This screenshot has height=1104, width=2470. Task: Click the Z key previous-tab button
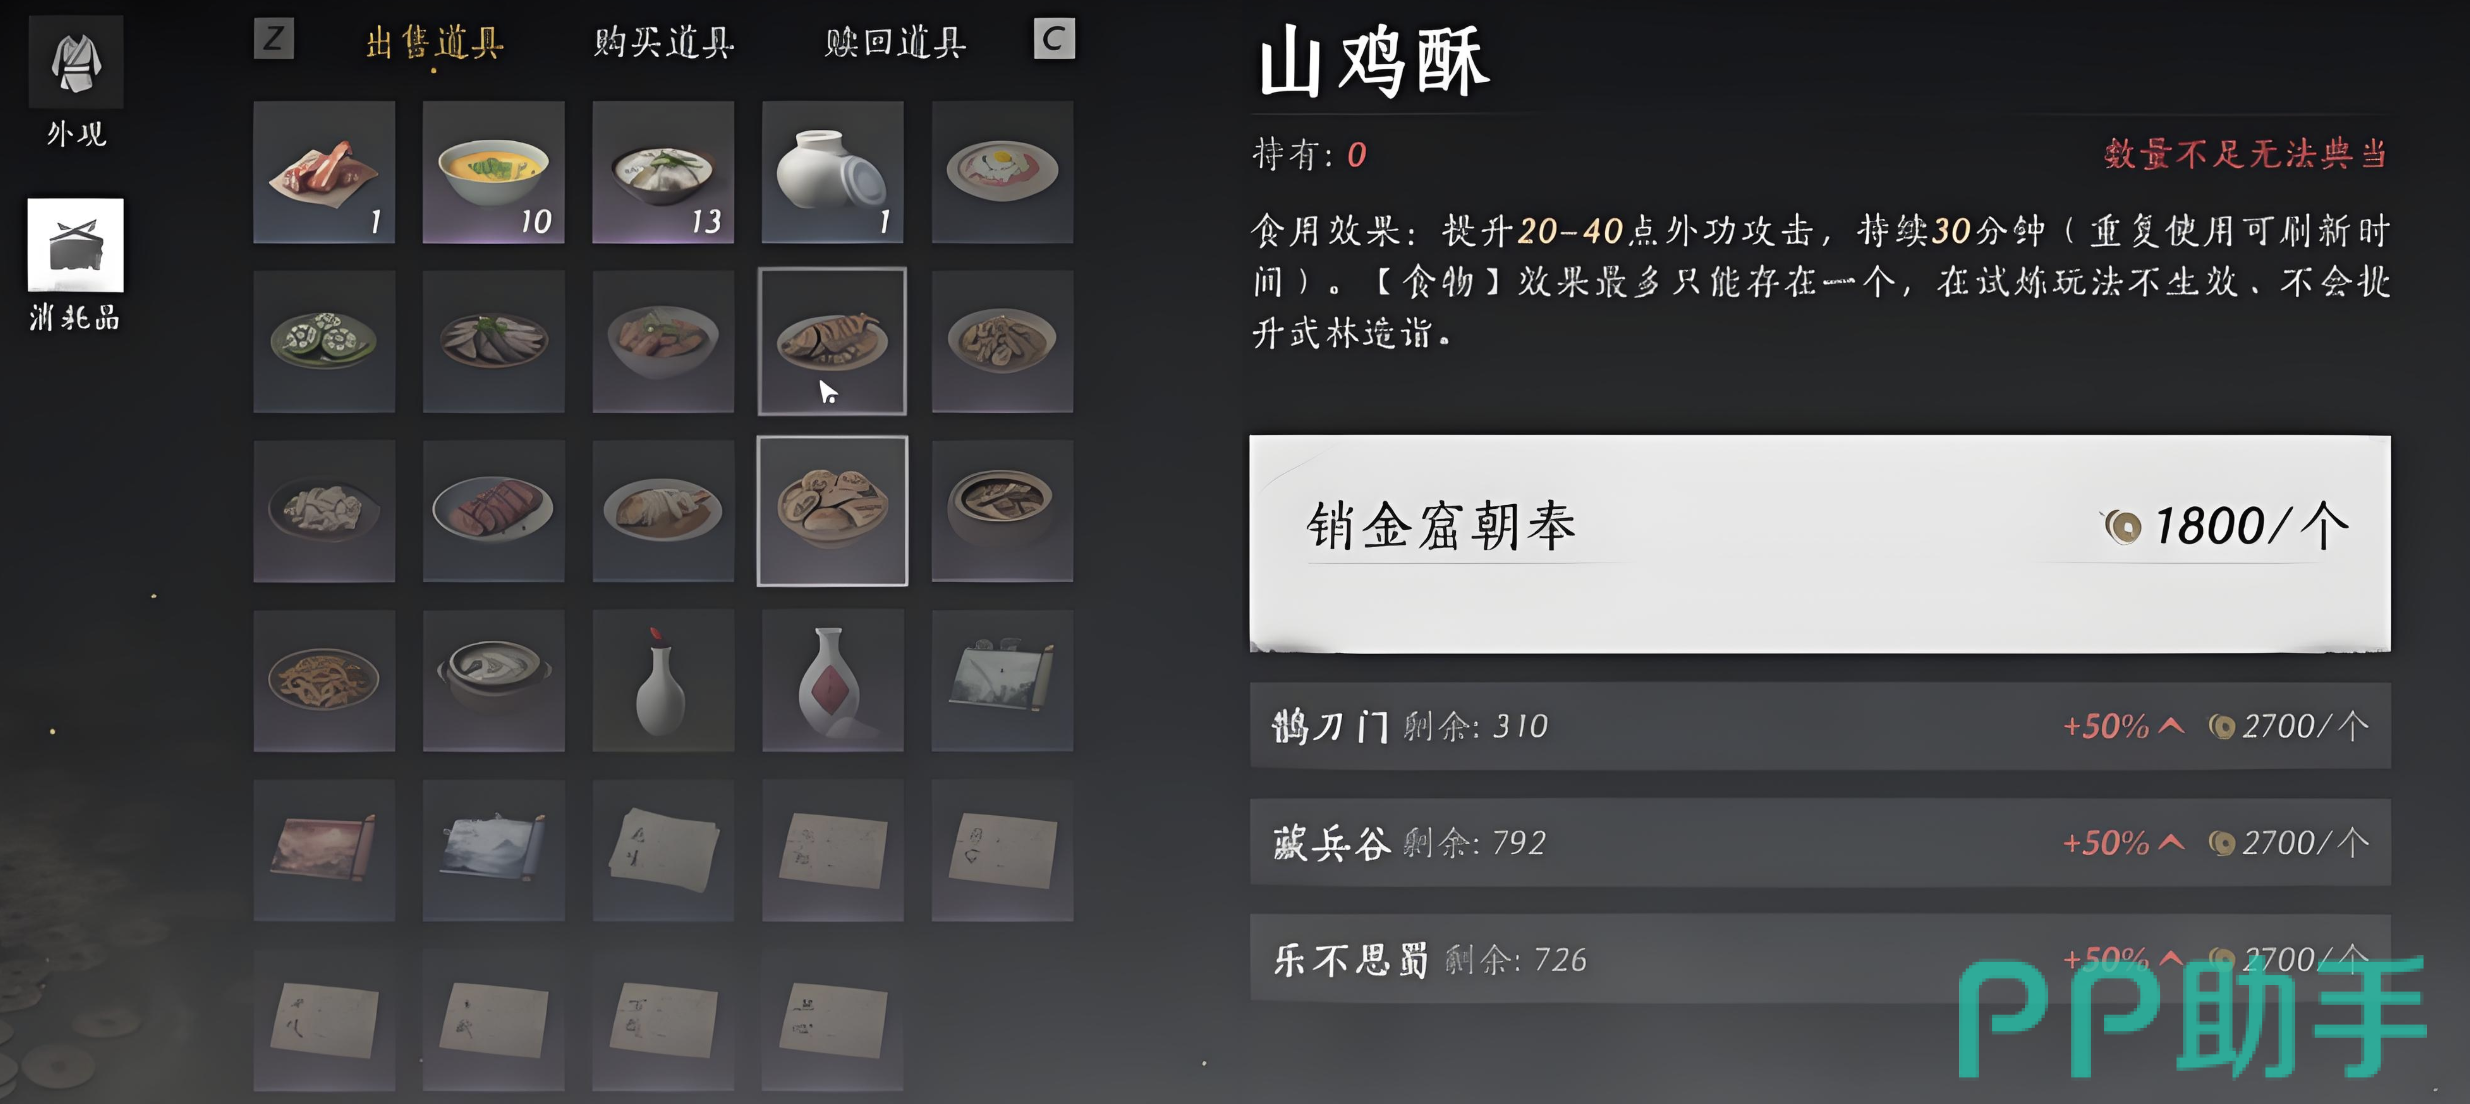pyautogui.click(x=273, y=40)
